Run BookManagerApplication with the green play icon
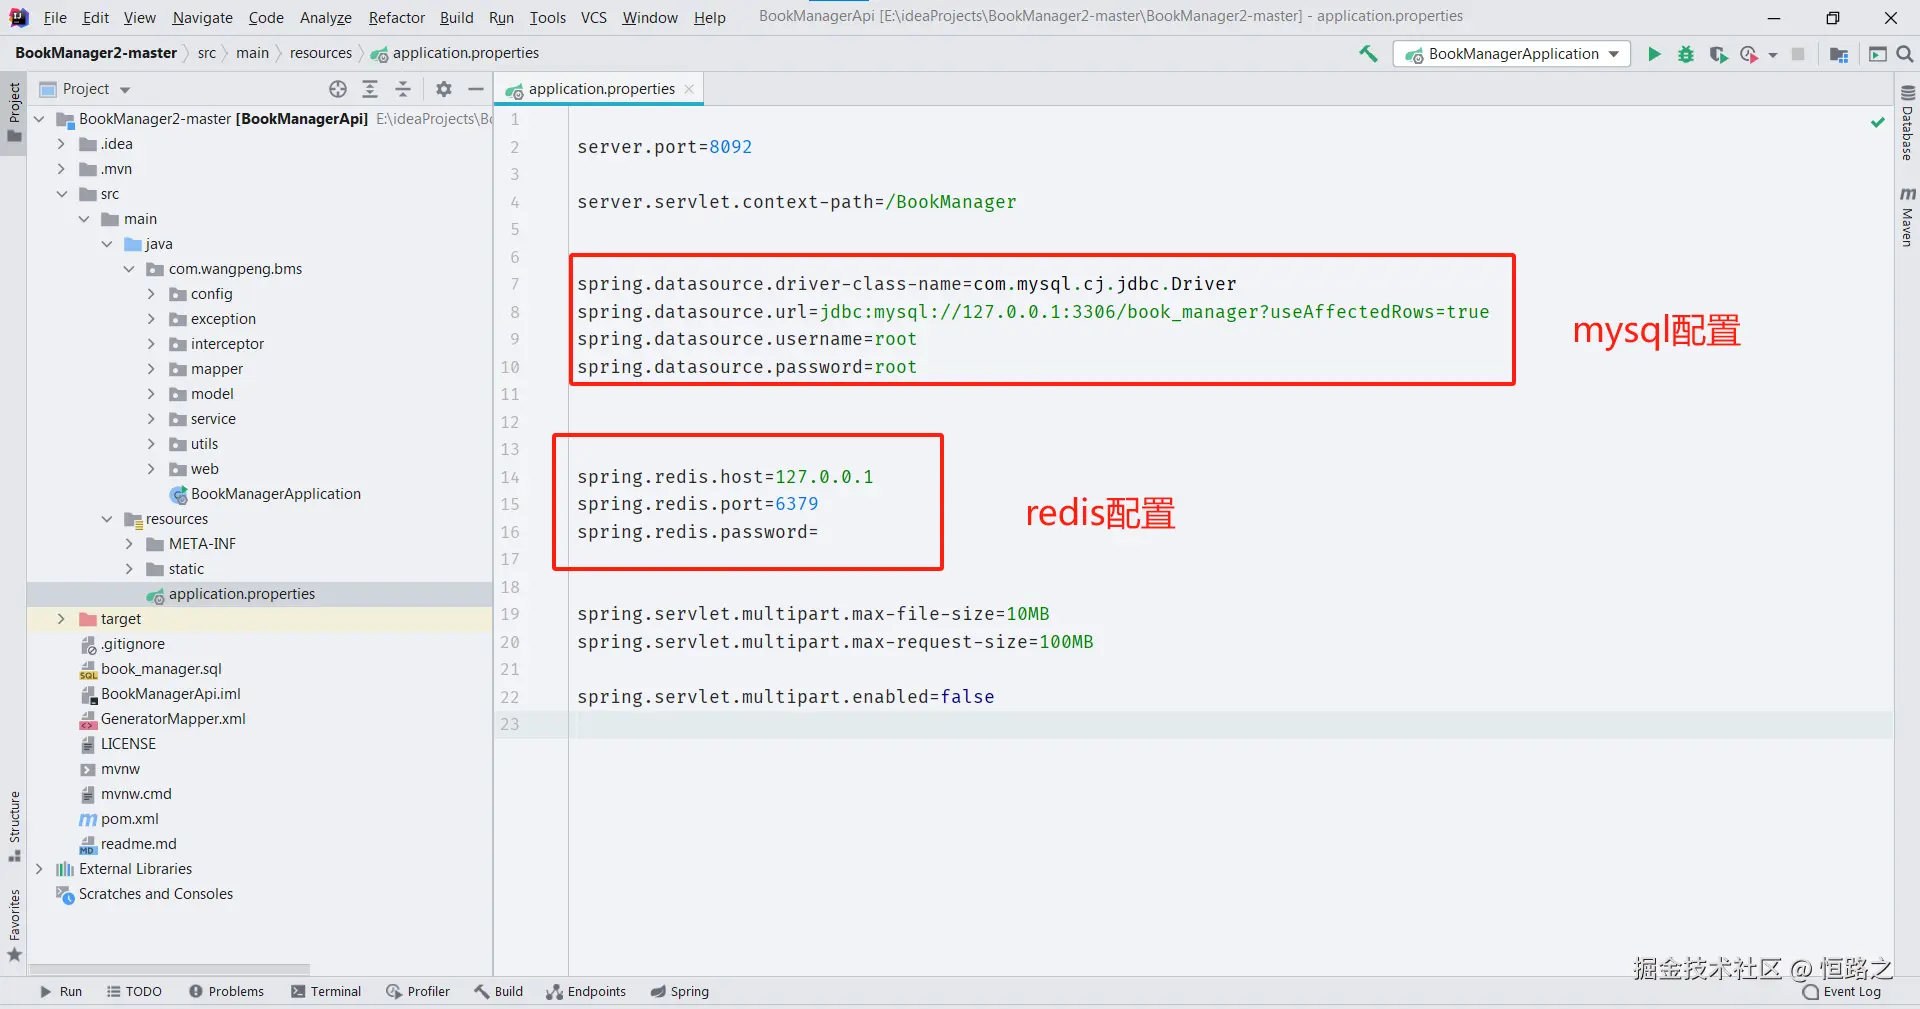Screen dimensions: 1920x1009 pos(1654,54)
